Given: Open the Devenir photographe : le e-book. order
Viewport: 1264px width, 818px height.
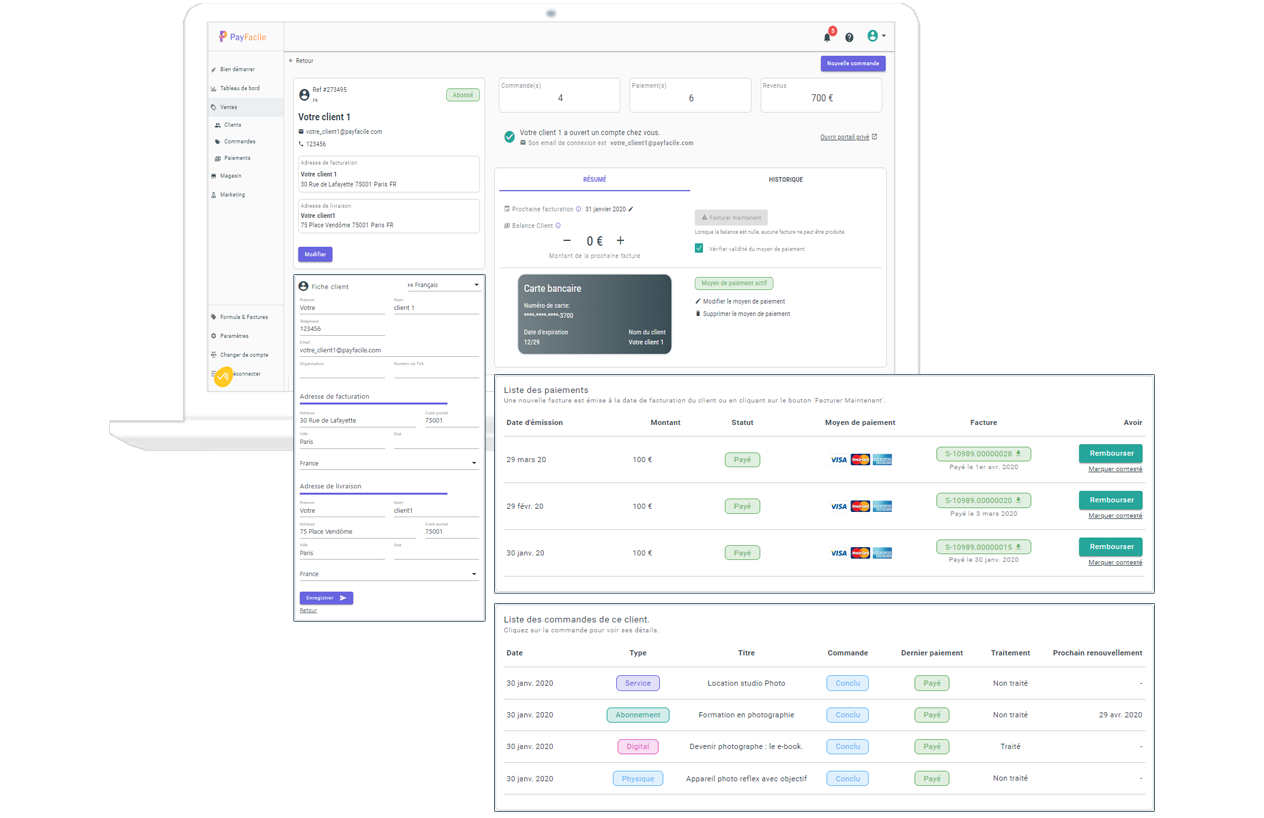Looking at the screenshot, I should 824,746.
